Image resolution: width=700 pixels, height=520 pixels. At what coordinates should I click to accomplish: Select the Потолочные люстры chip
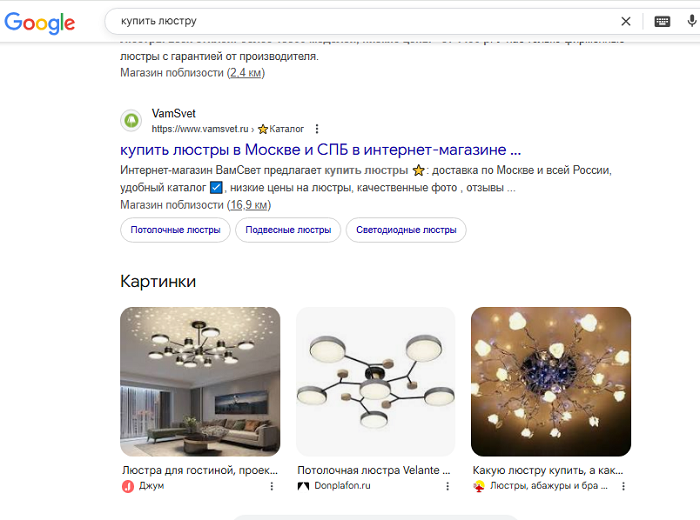click(x=175, y=230)
